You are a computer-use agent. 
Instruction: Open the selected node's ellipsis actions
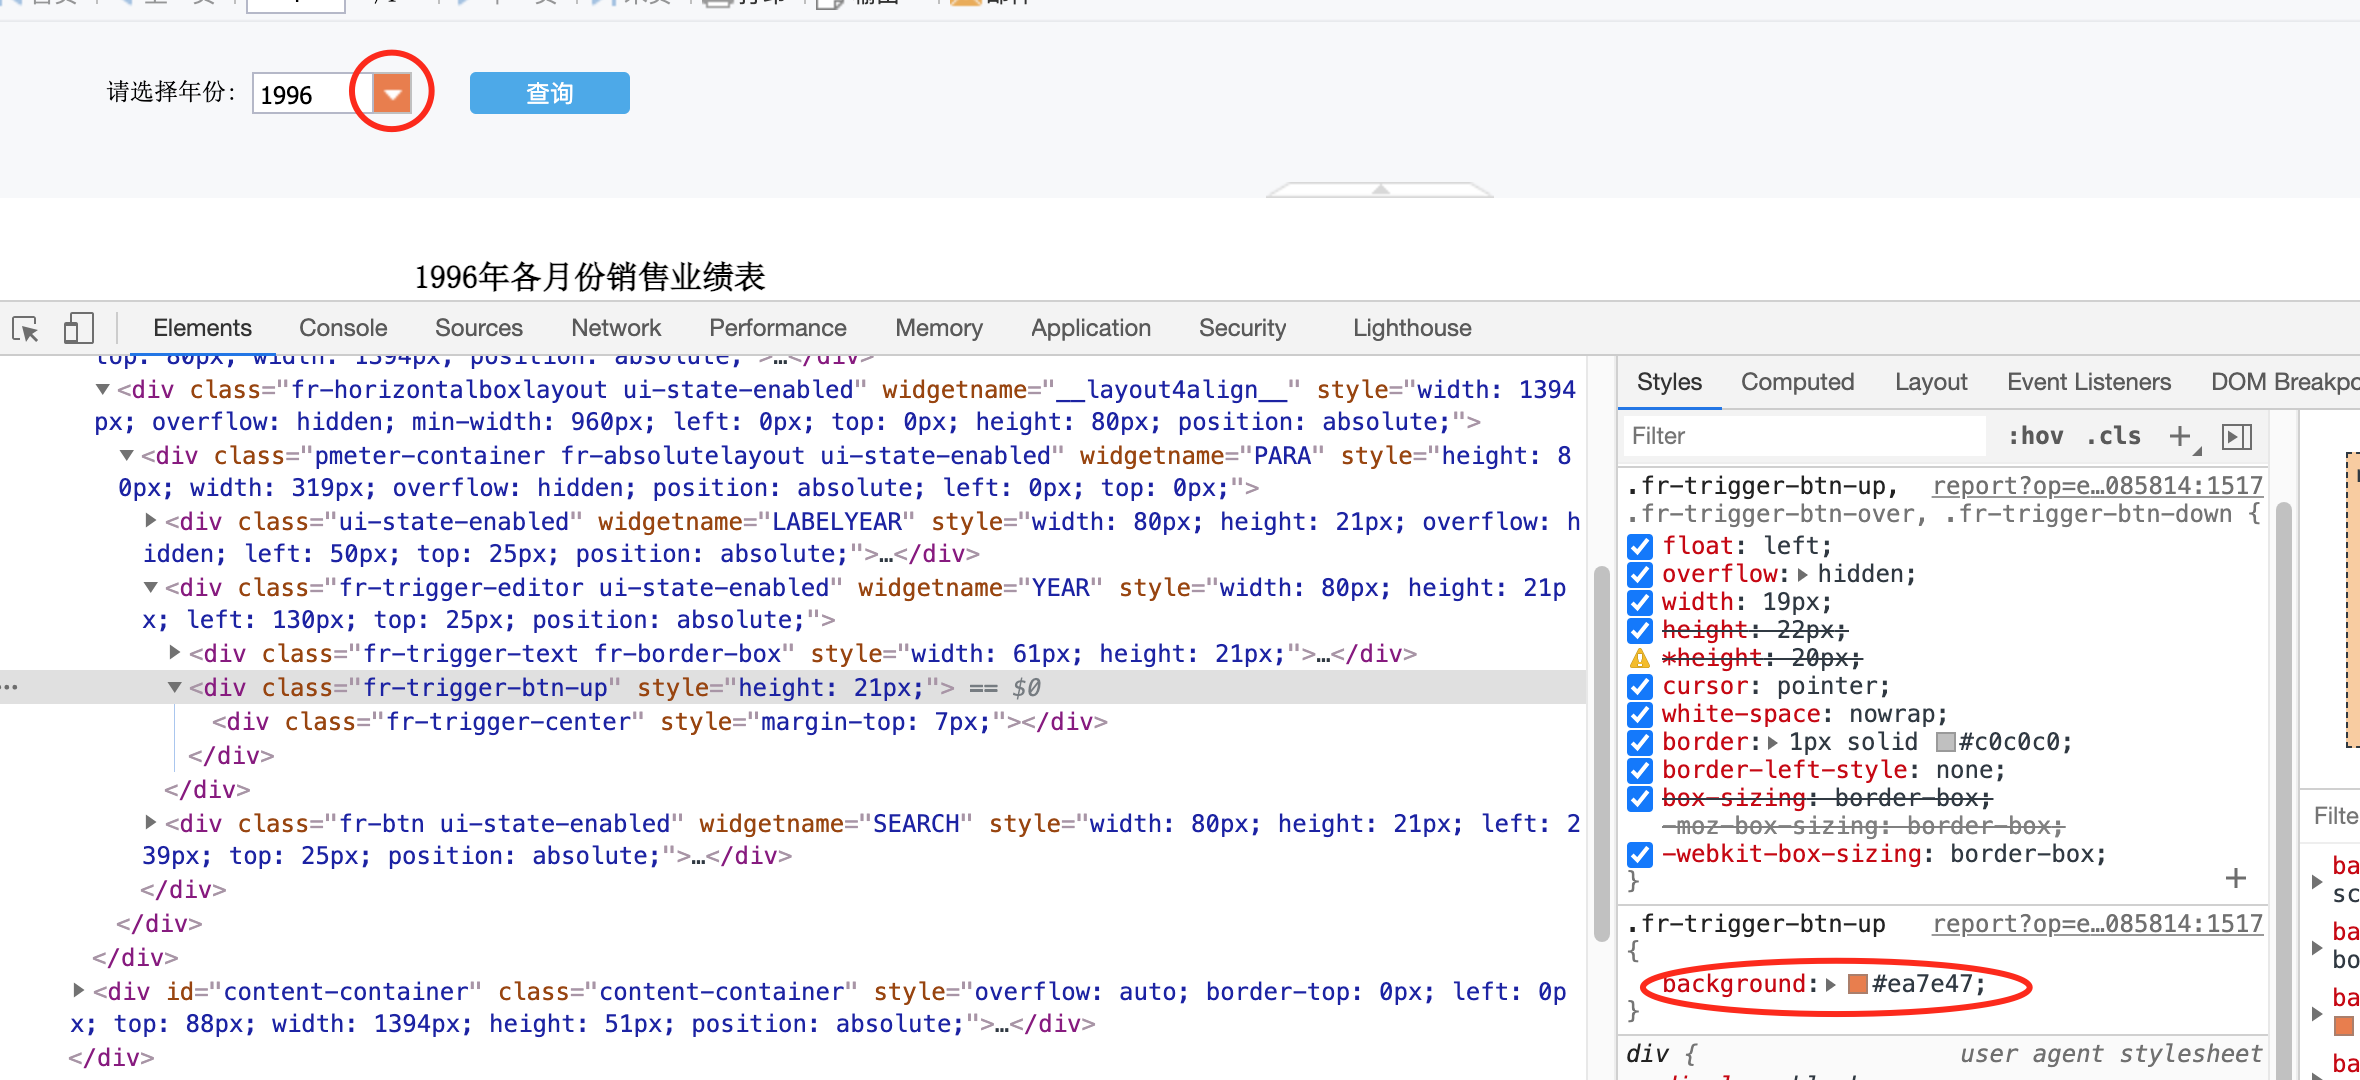[10, 687]
